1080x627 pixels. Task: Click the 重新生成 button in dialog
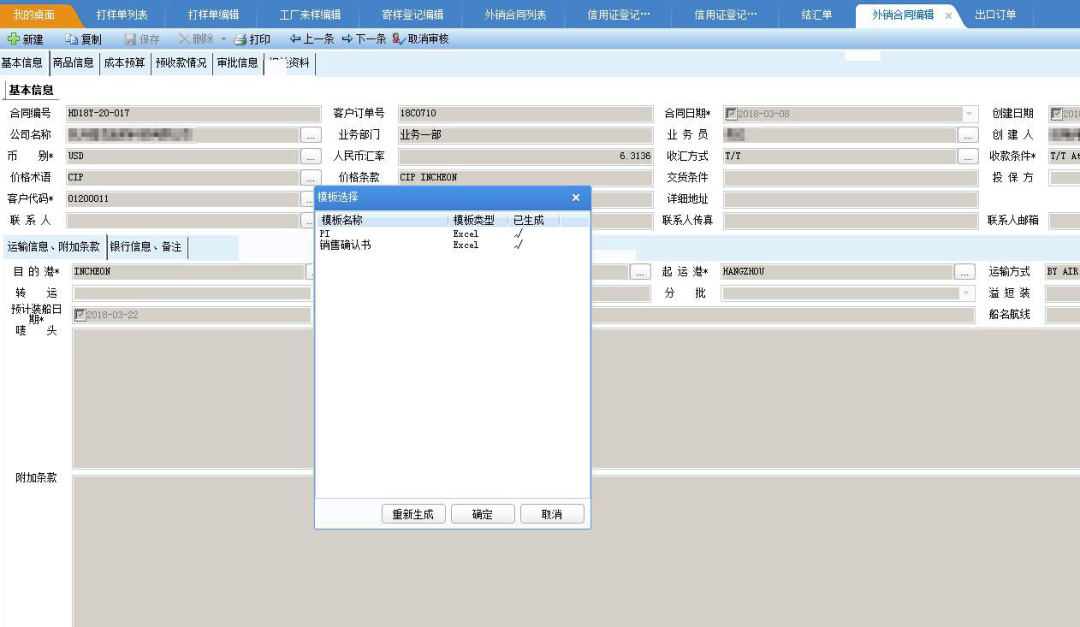tap(413, 514)
